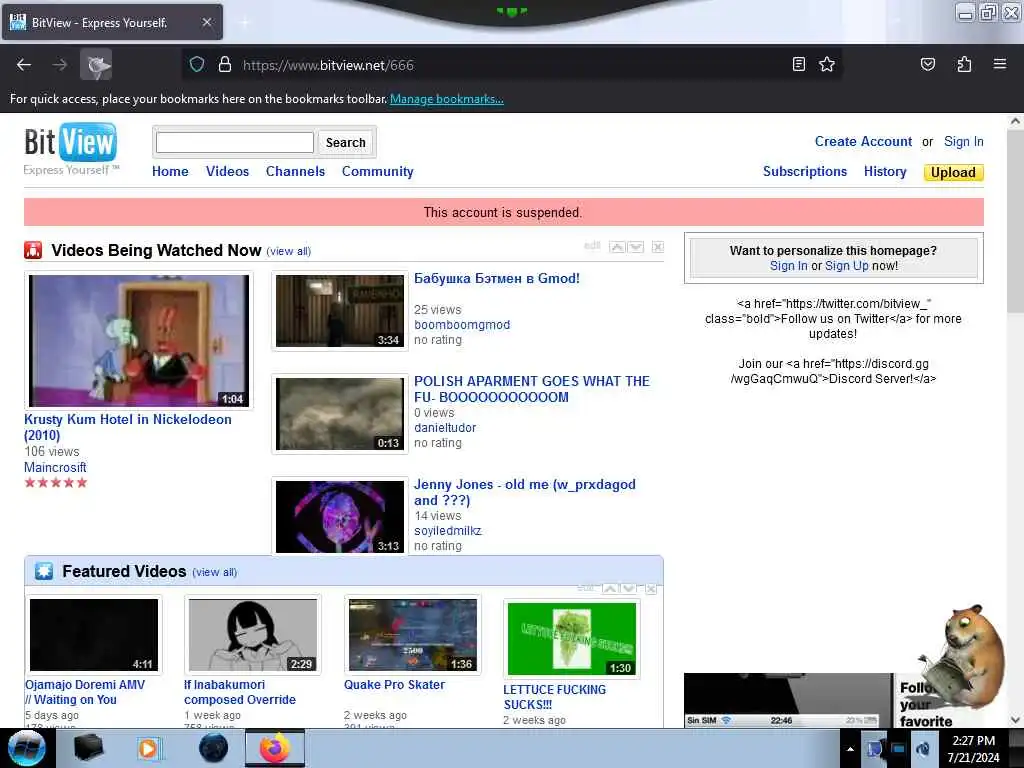Click the Search button
The image size is (1024, 768).
[345, 142]
